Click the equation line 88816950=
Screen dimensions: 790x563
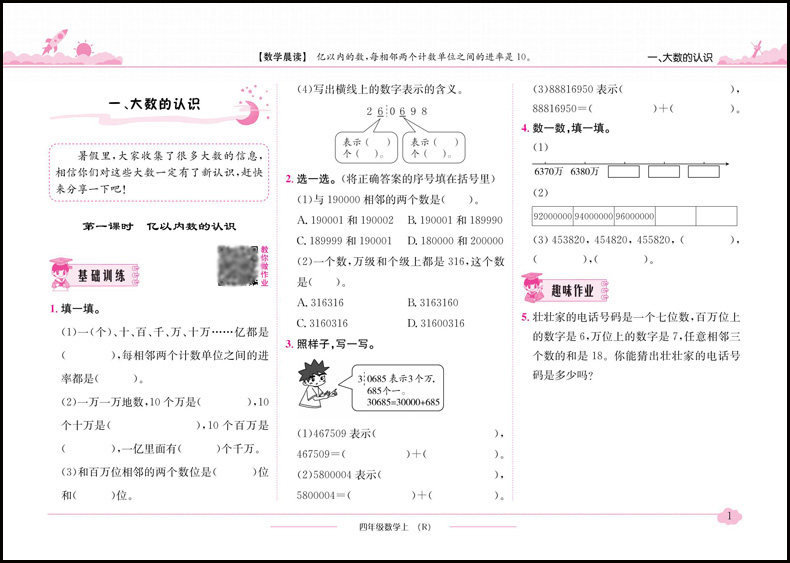point(636,109)
